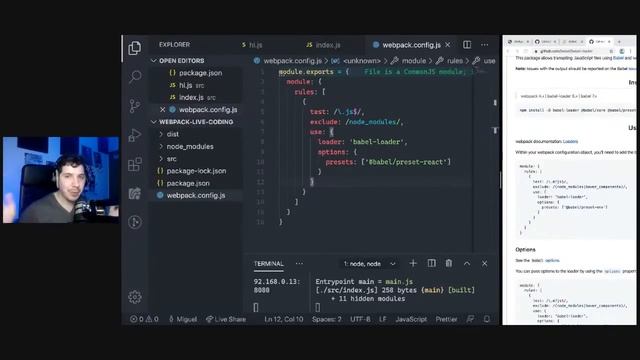Open the Explorer view in activity bar
This screenshot has height=360, width=640.
coord(135,48)
